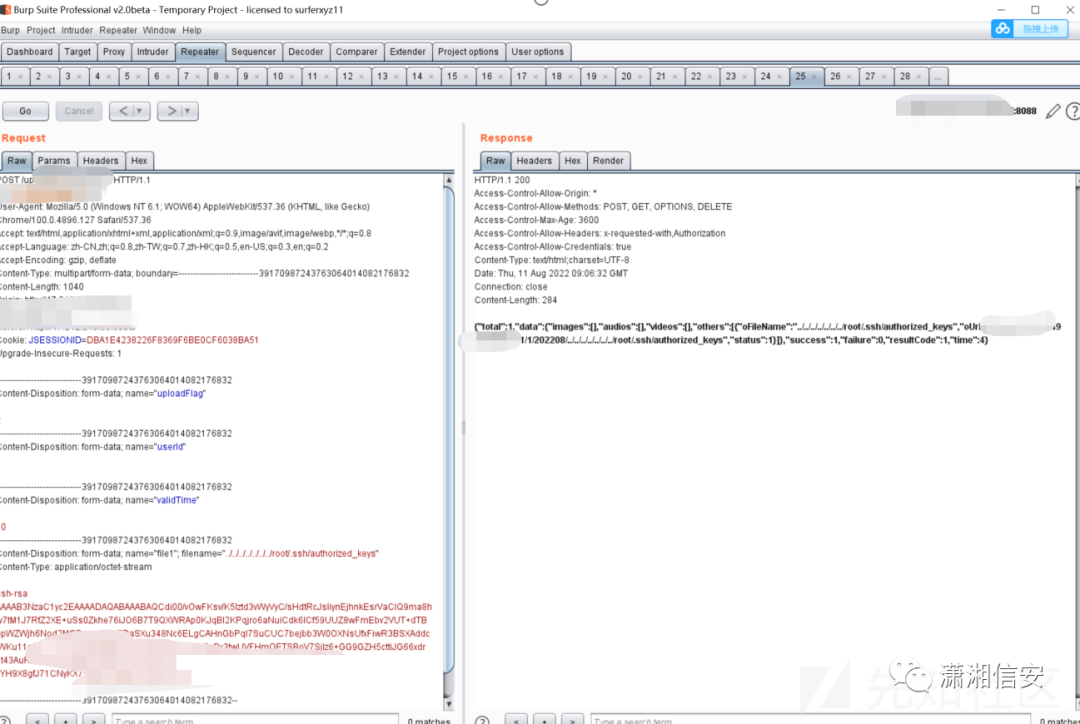The width and height of the screenshot is (1080, 724).
Task: Click the Cancel button
Action: tap(79, 111)
